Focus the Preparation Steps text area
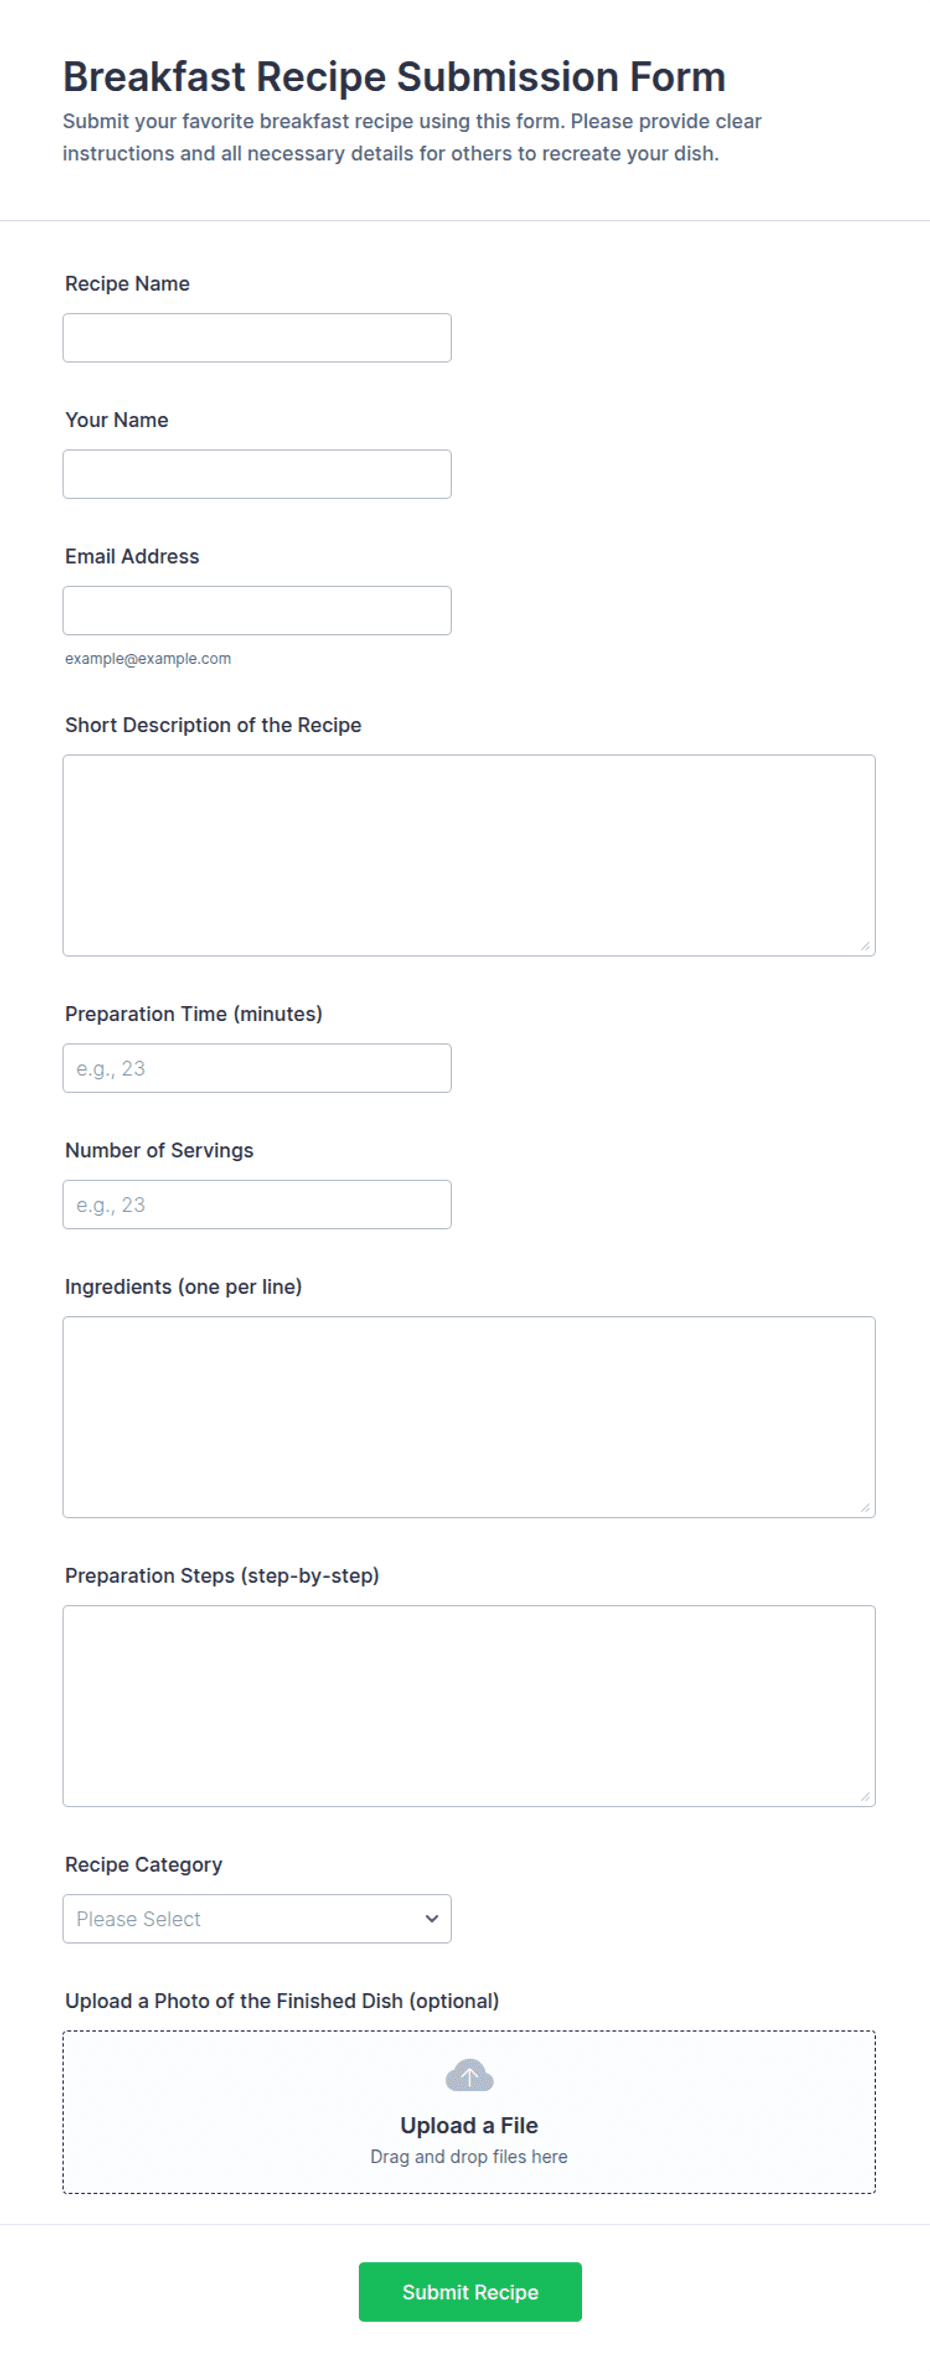Screen dimensions: 930x2371 click(x=469, y=1706)
